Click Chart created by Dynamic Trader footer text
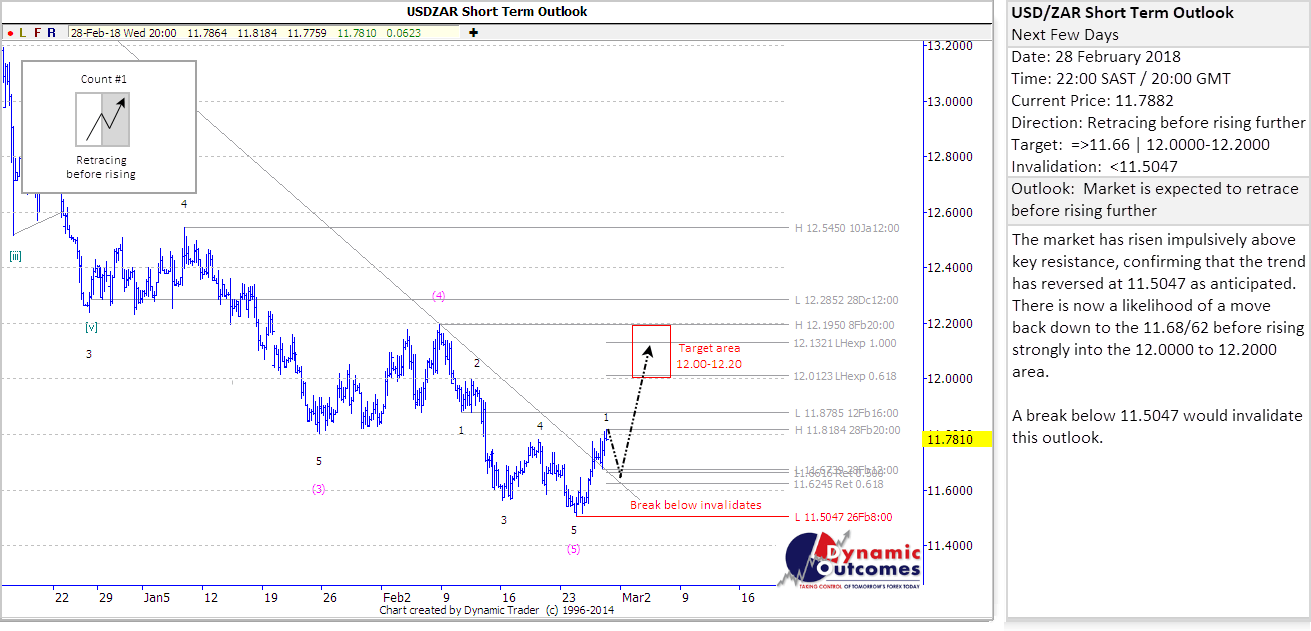 pos(497,610)
